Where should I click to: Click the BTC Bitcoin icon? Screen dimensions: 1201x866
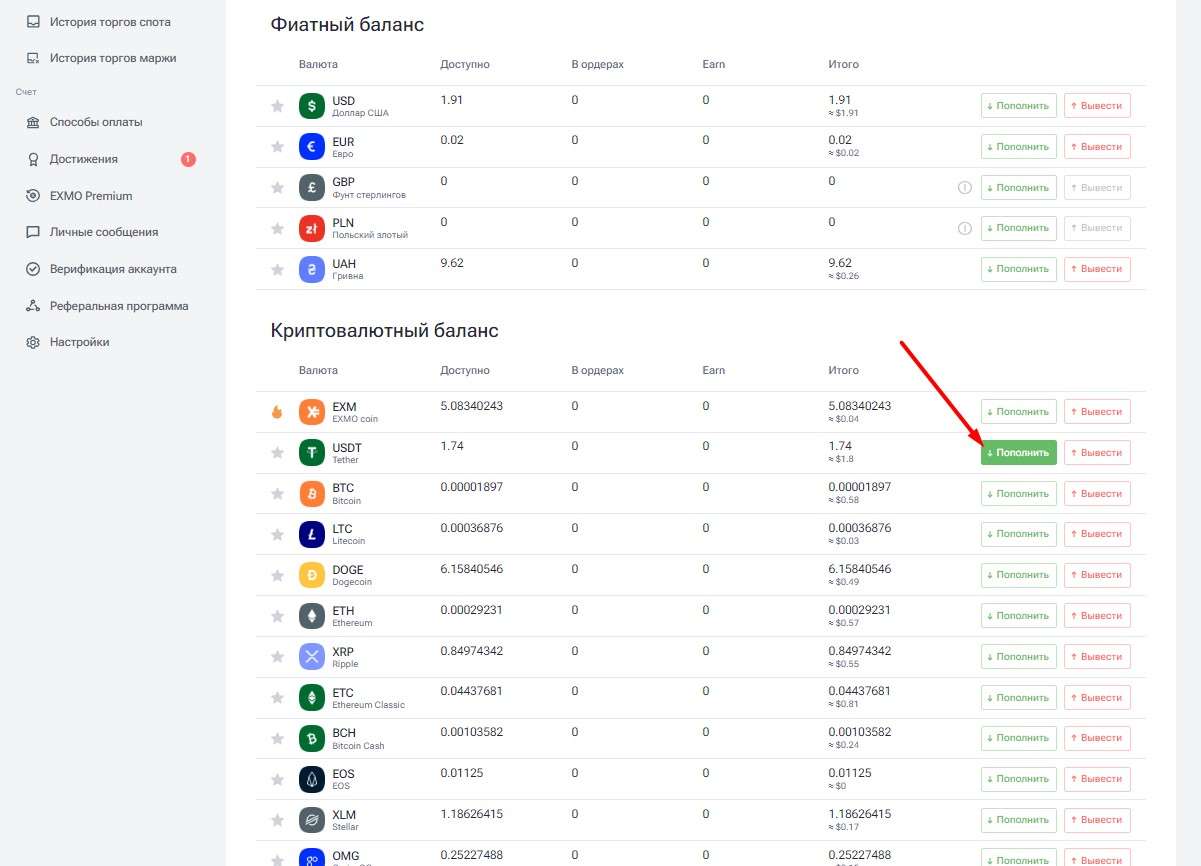click(x=312, y=494)
